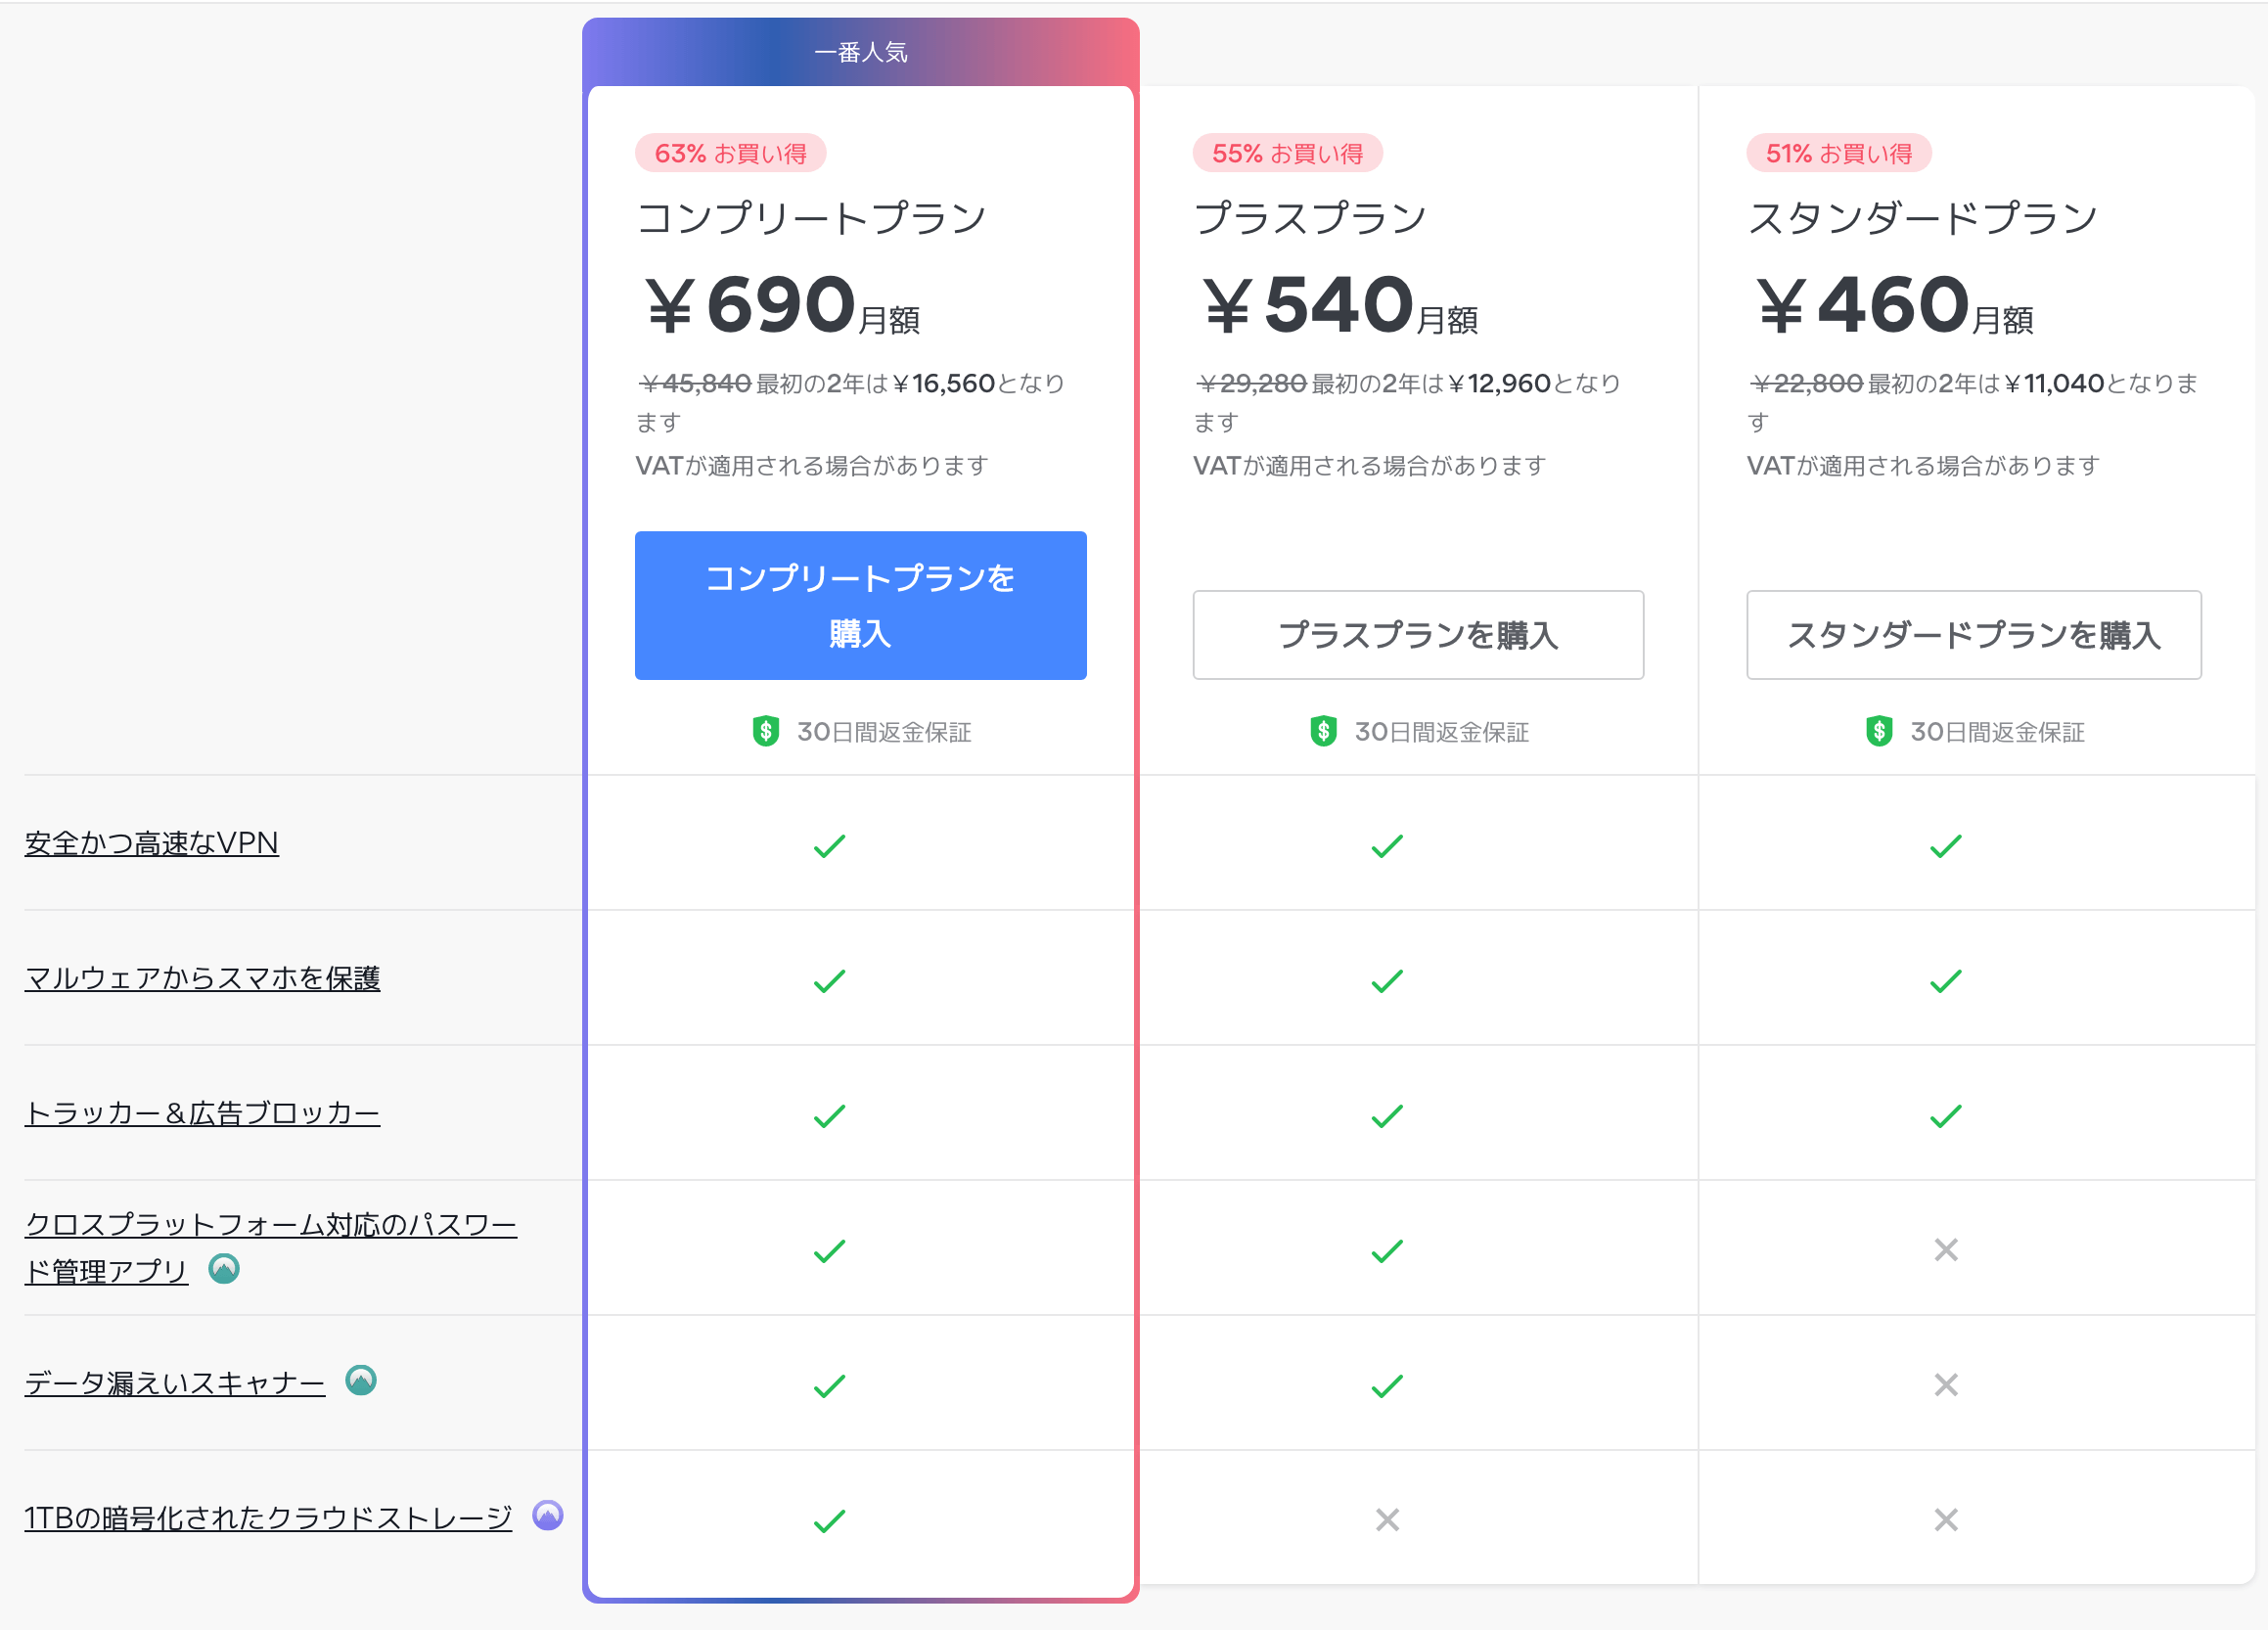
Task: Click the Standard plan data scanner X mark
Action: tap(1945, 1385)
